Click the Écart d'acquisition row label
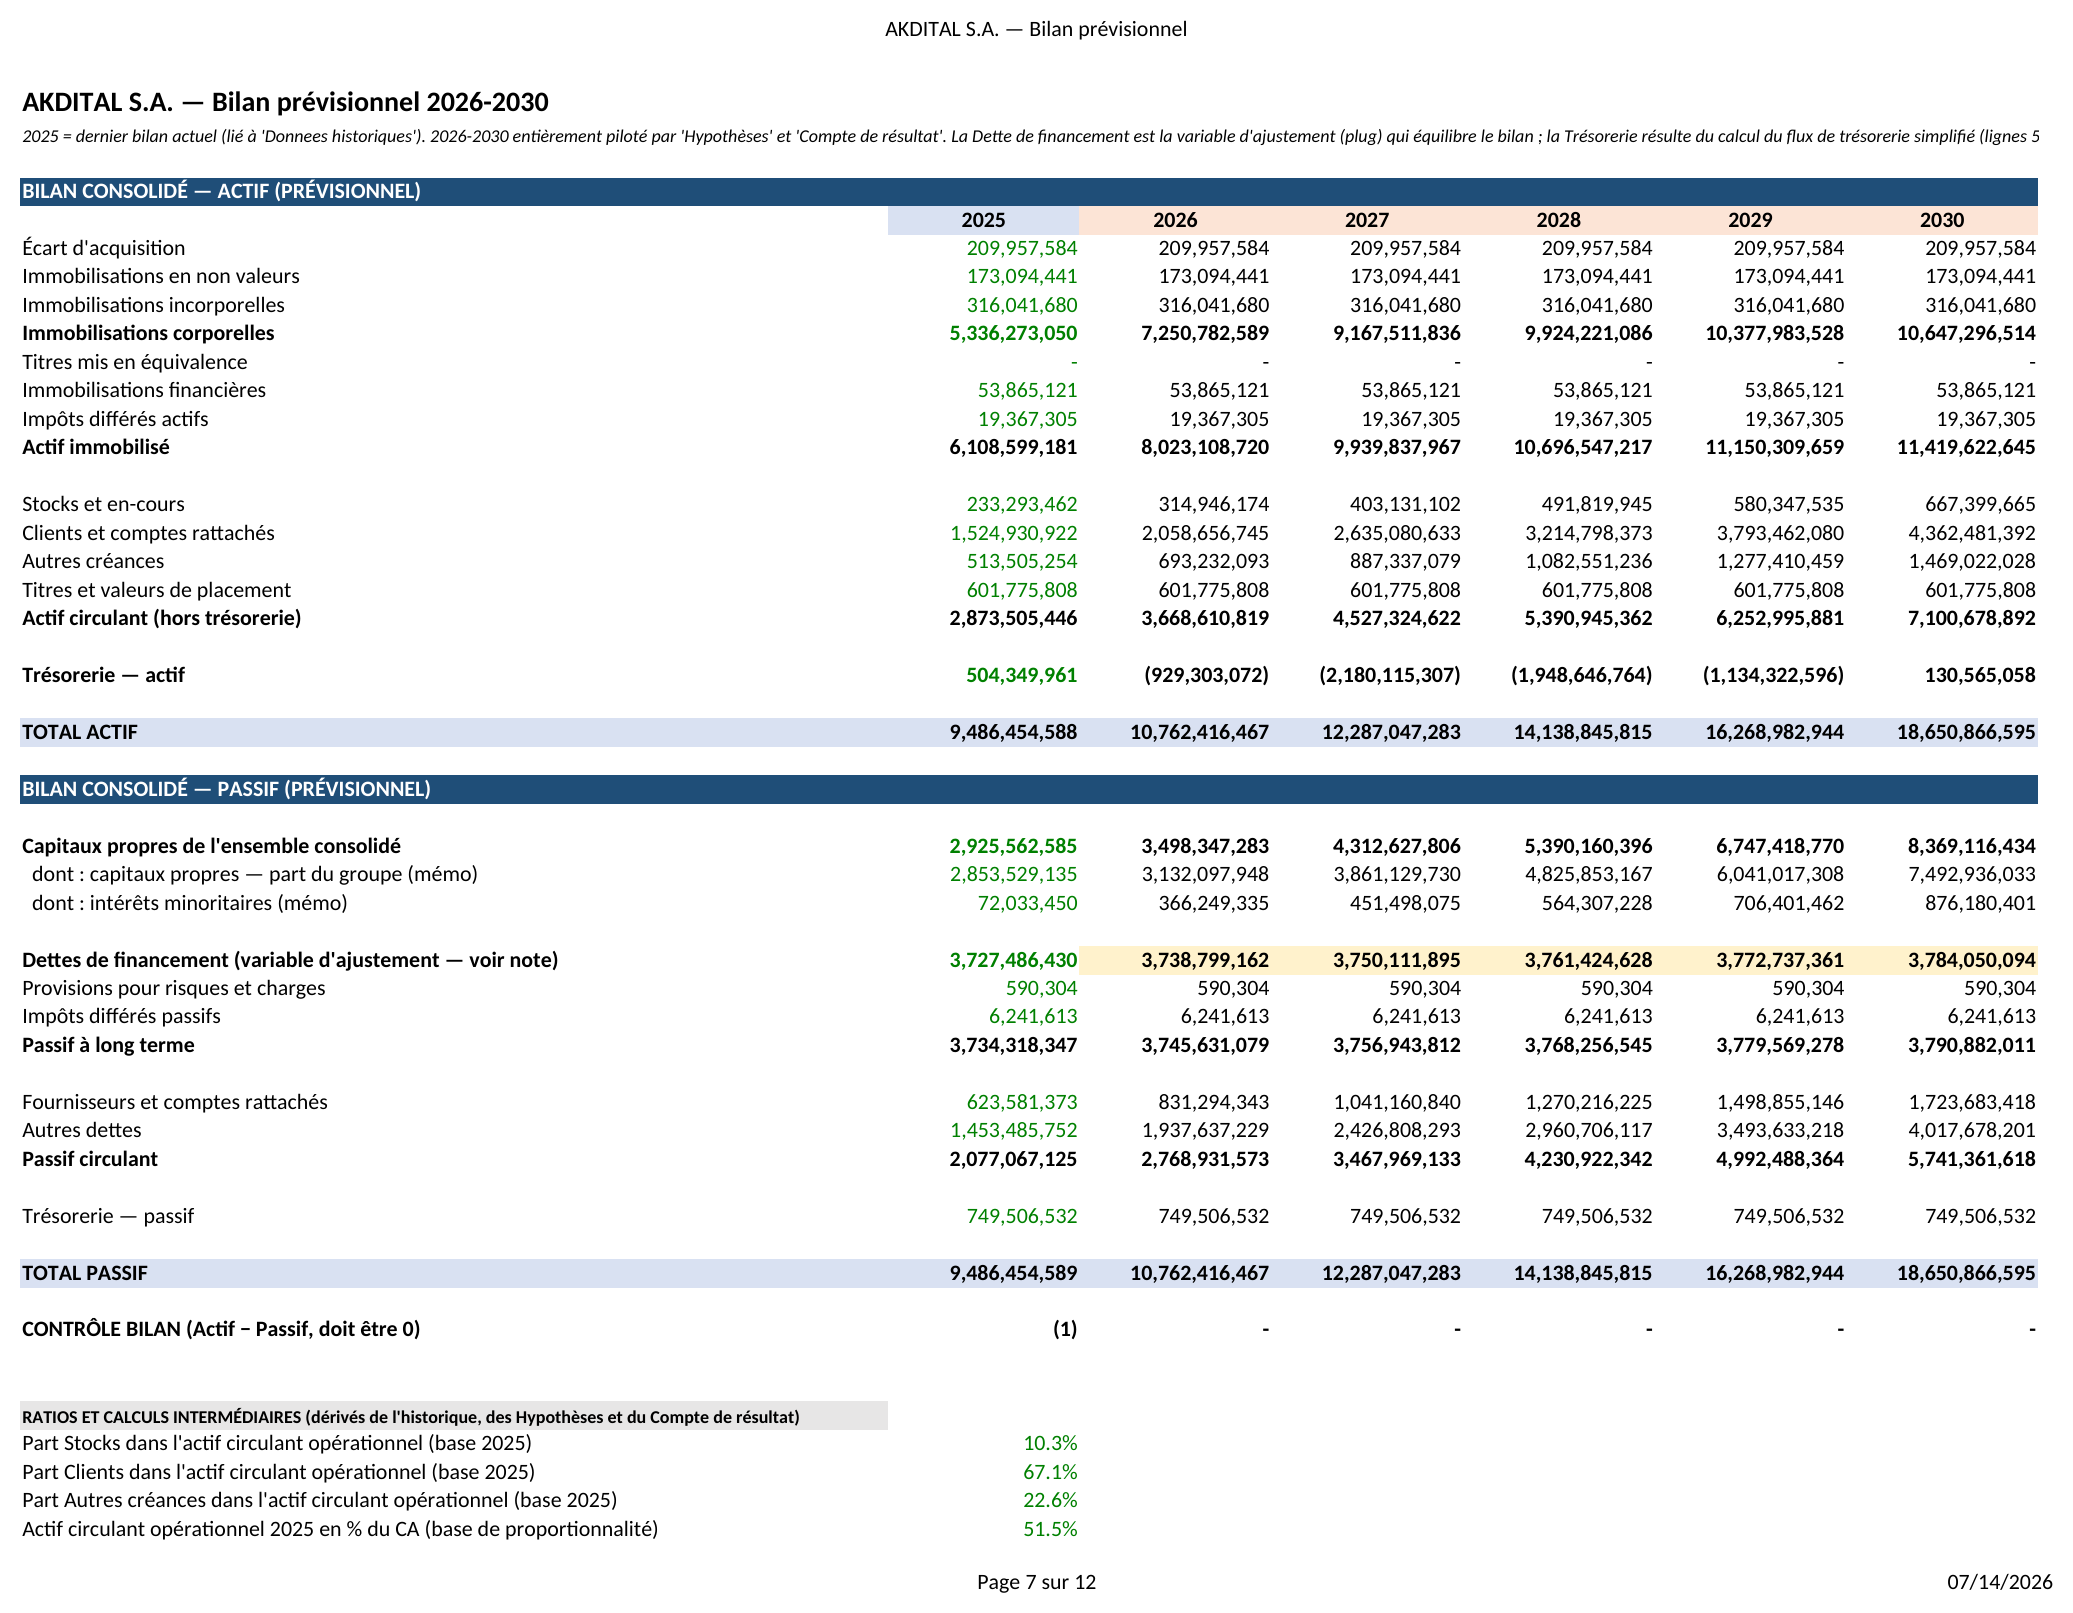Image resolution: width=2073 pixels, height=1613 pixels. 104,248
